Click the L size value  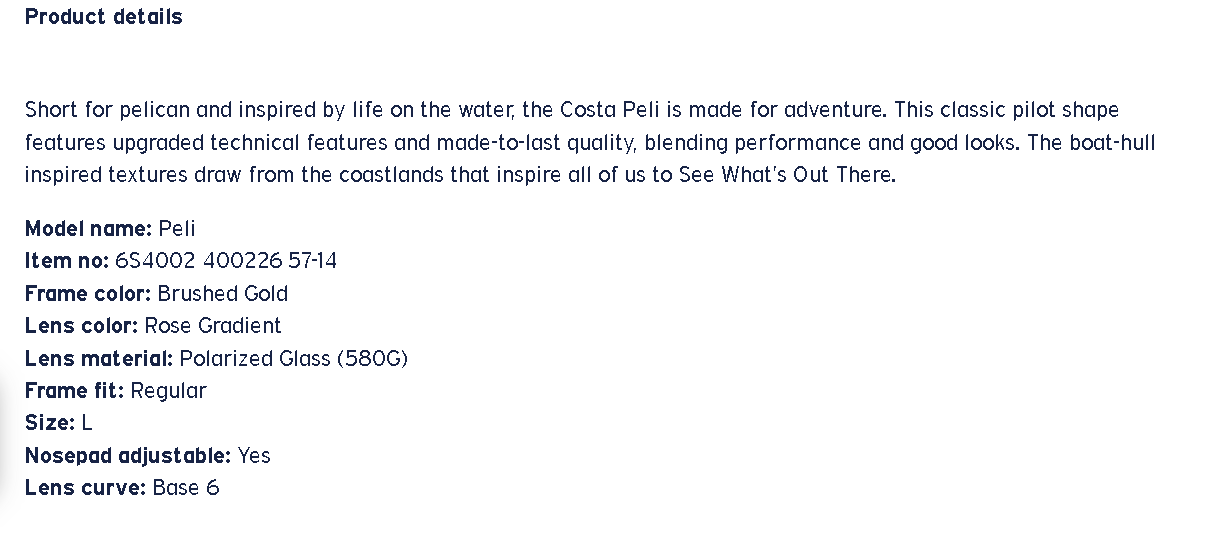tap(87, 423)
